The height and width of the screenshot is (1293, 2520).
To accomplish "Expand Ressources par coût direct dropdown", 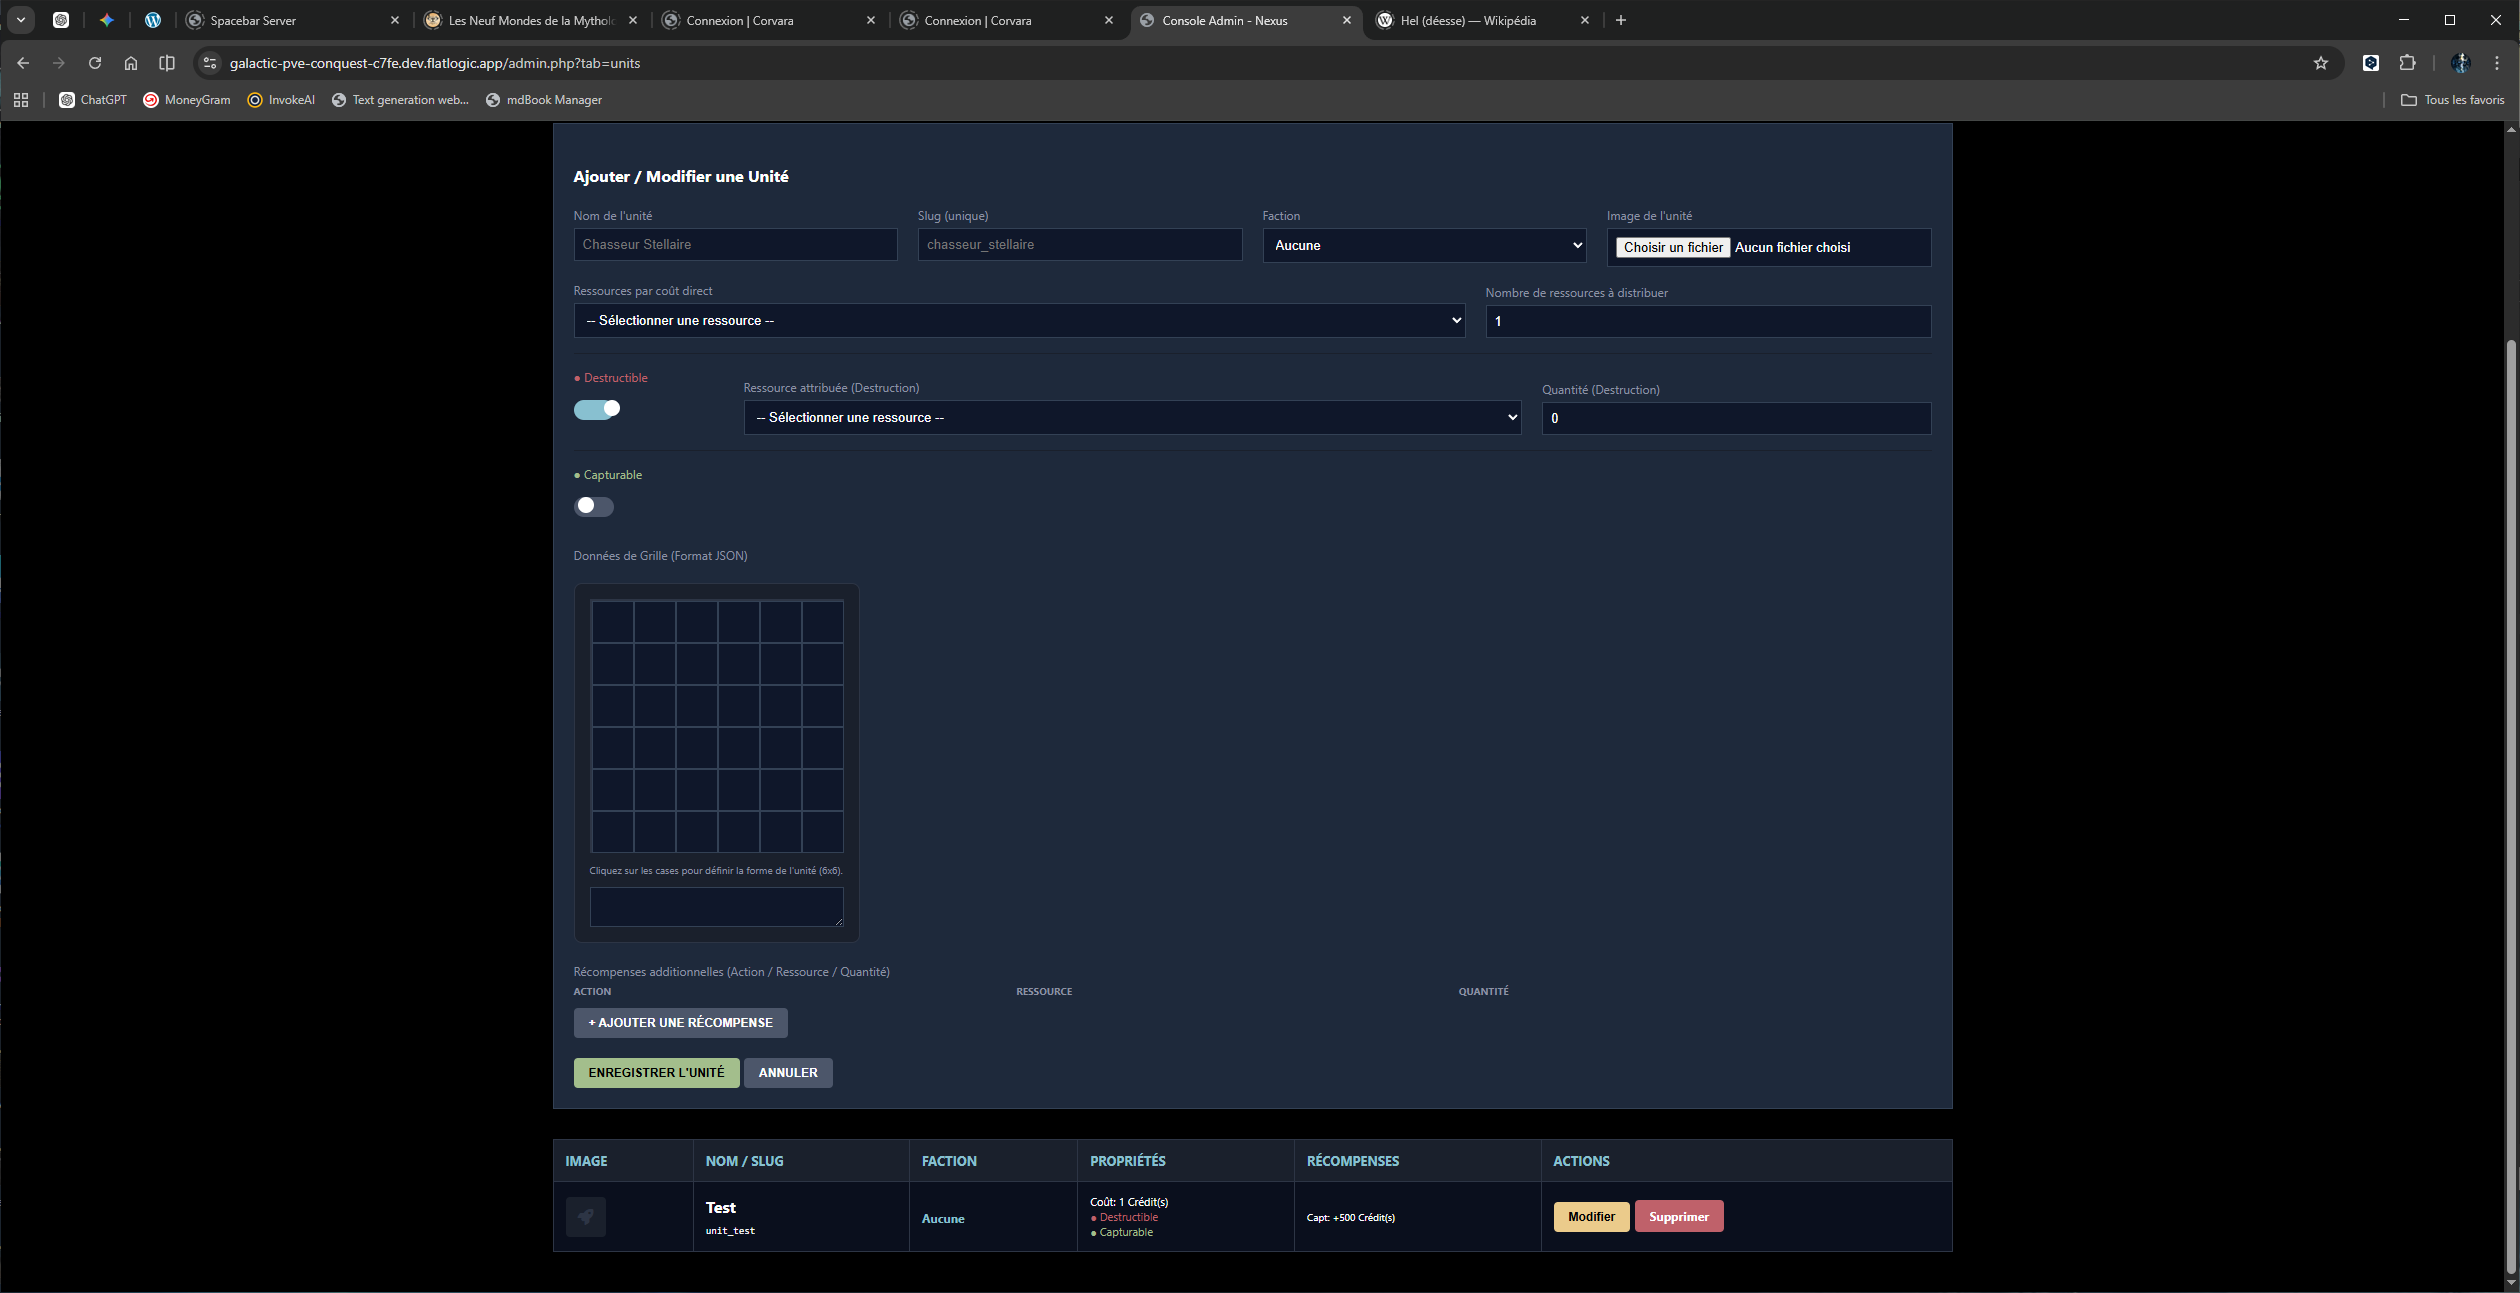I will 1019,321.
